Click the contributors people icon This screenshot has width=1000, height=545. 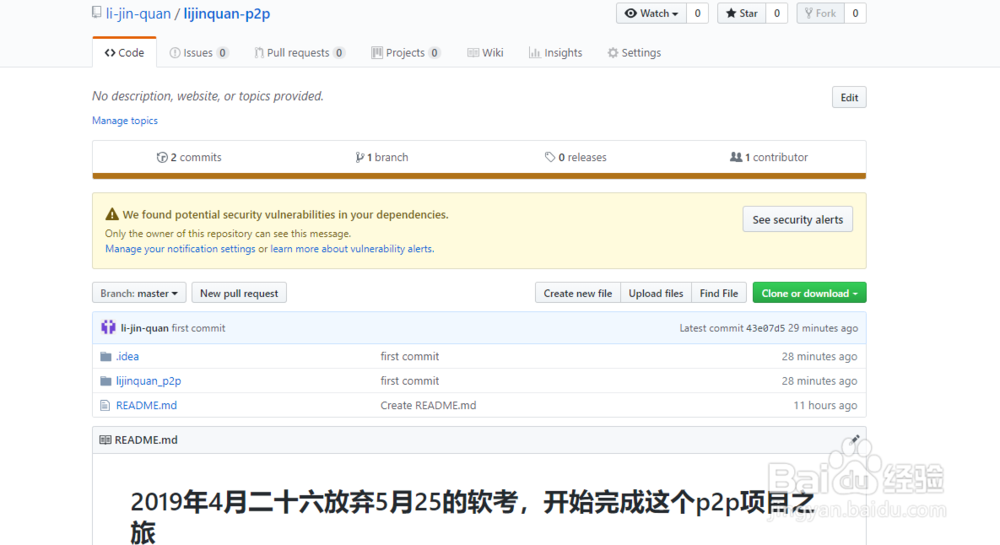pyautogui.click(x=736, y=157)
